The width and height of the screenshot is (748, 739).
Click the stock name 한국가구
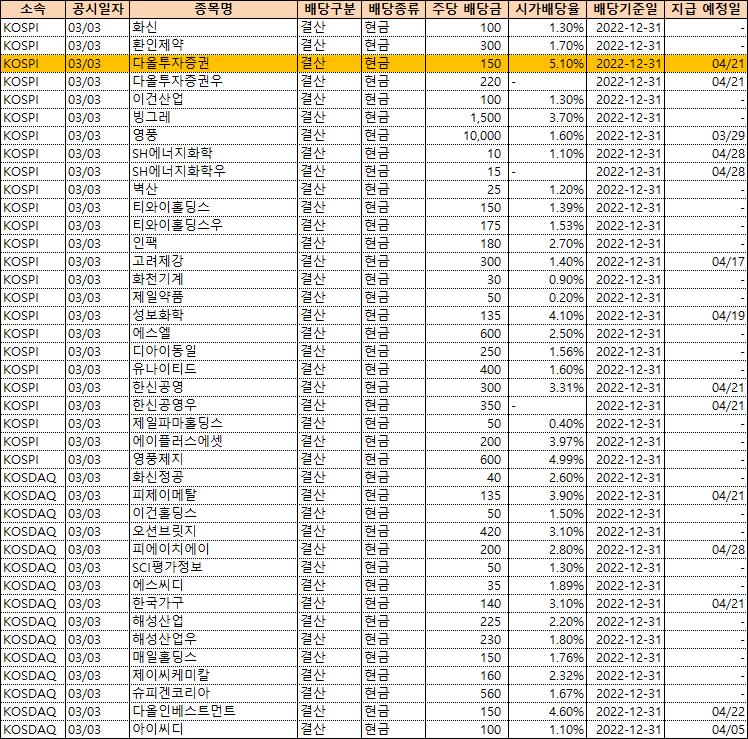pyautogui.click(x=158, y=604)
